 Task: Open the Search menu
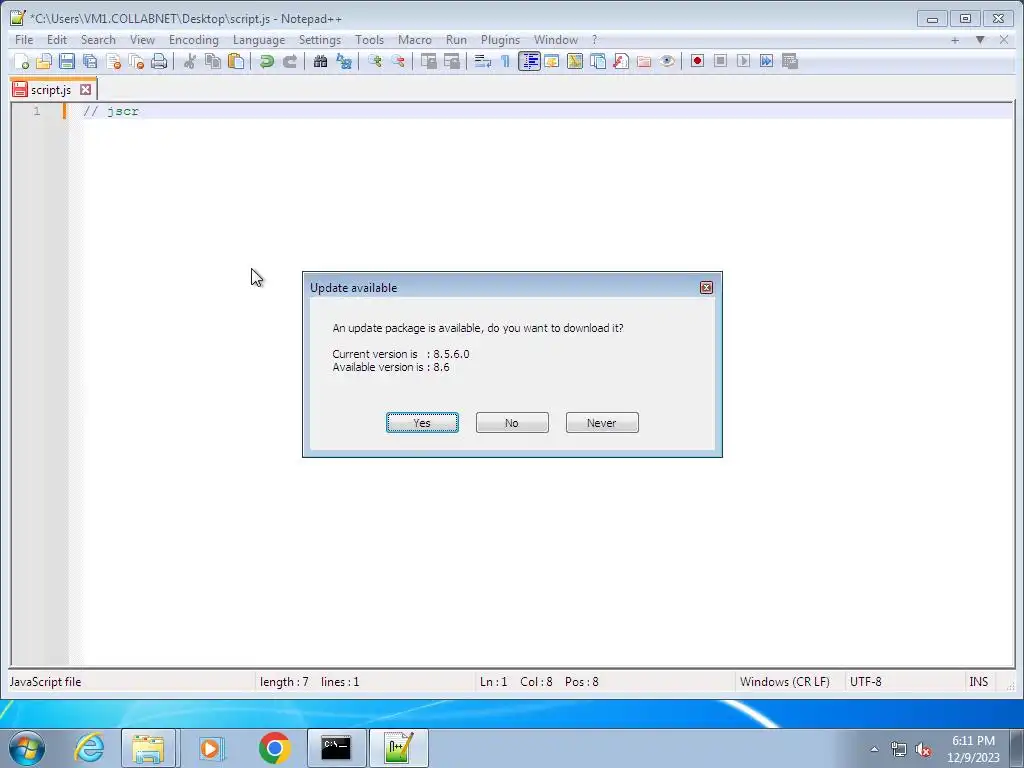pyautogui.click(x=98, y=40)
